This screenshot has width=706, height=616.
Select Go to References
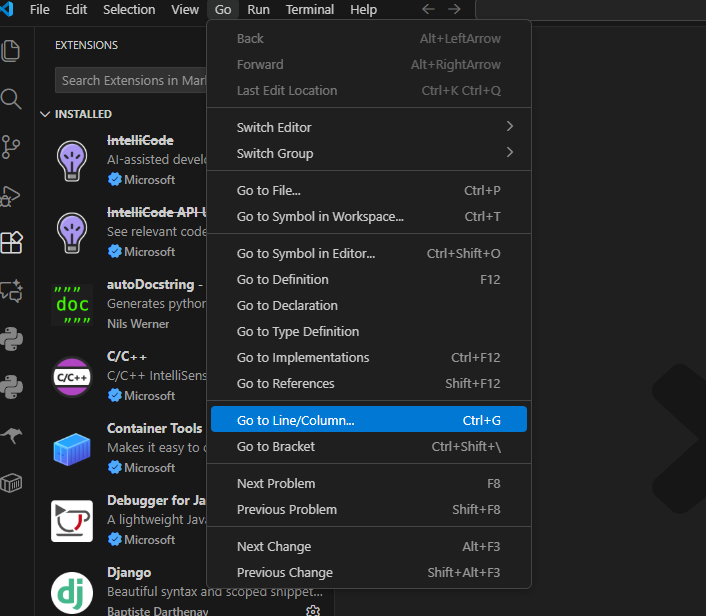369,384
